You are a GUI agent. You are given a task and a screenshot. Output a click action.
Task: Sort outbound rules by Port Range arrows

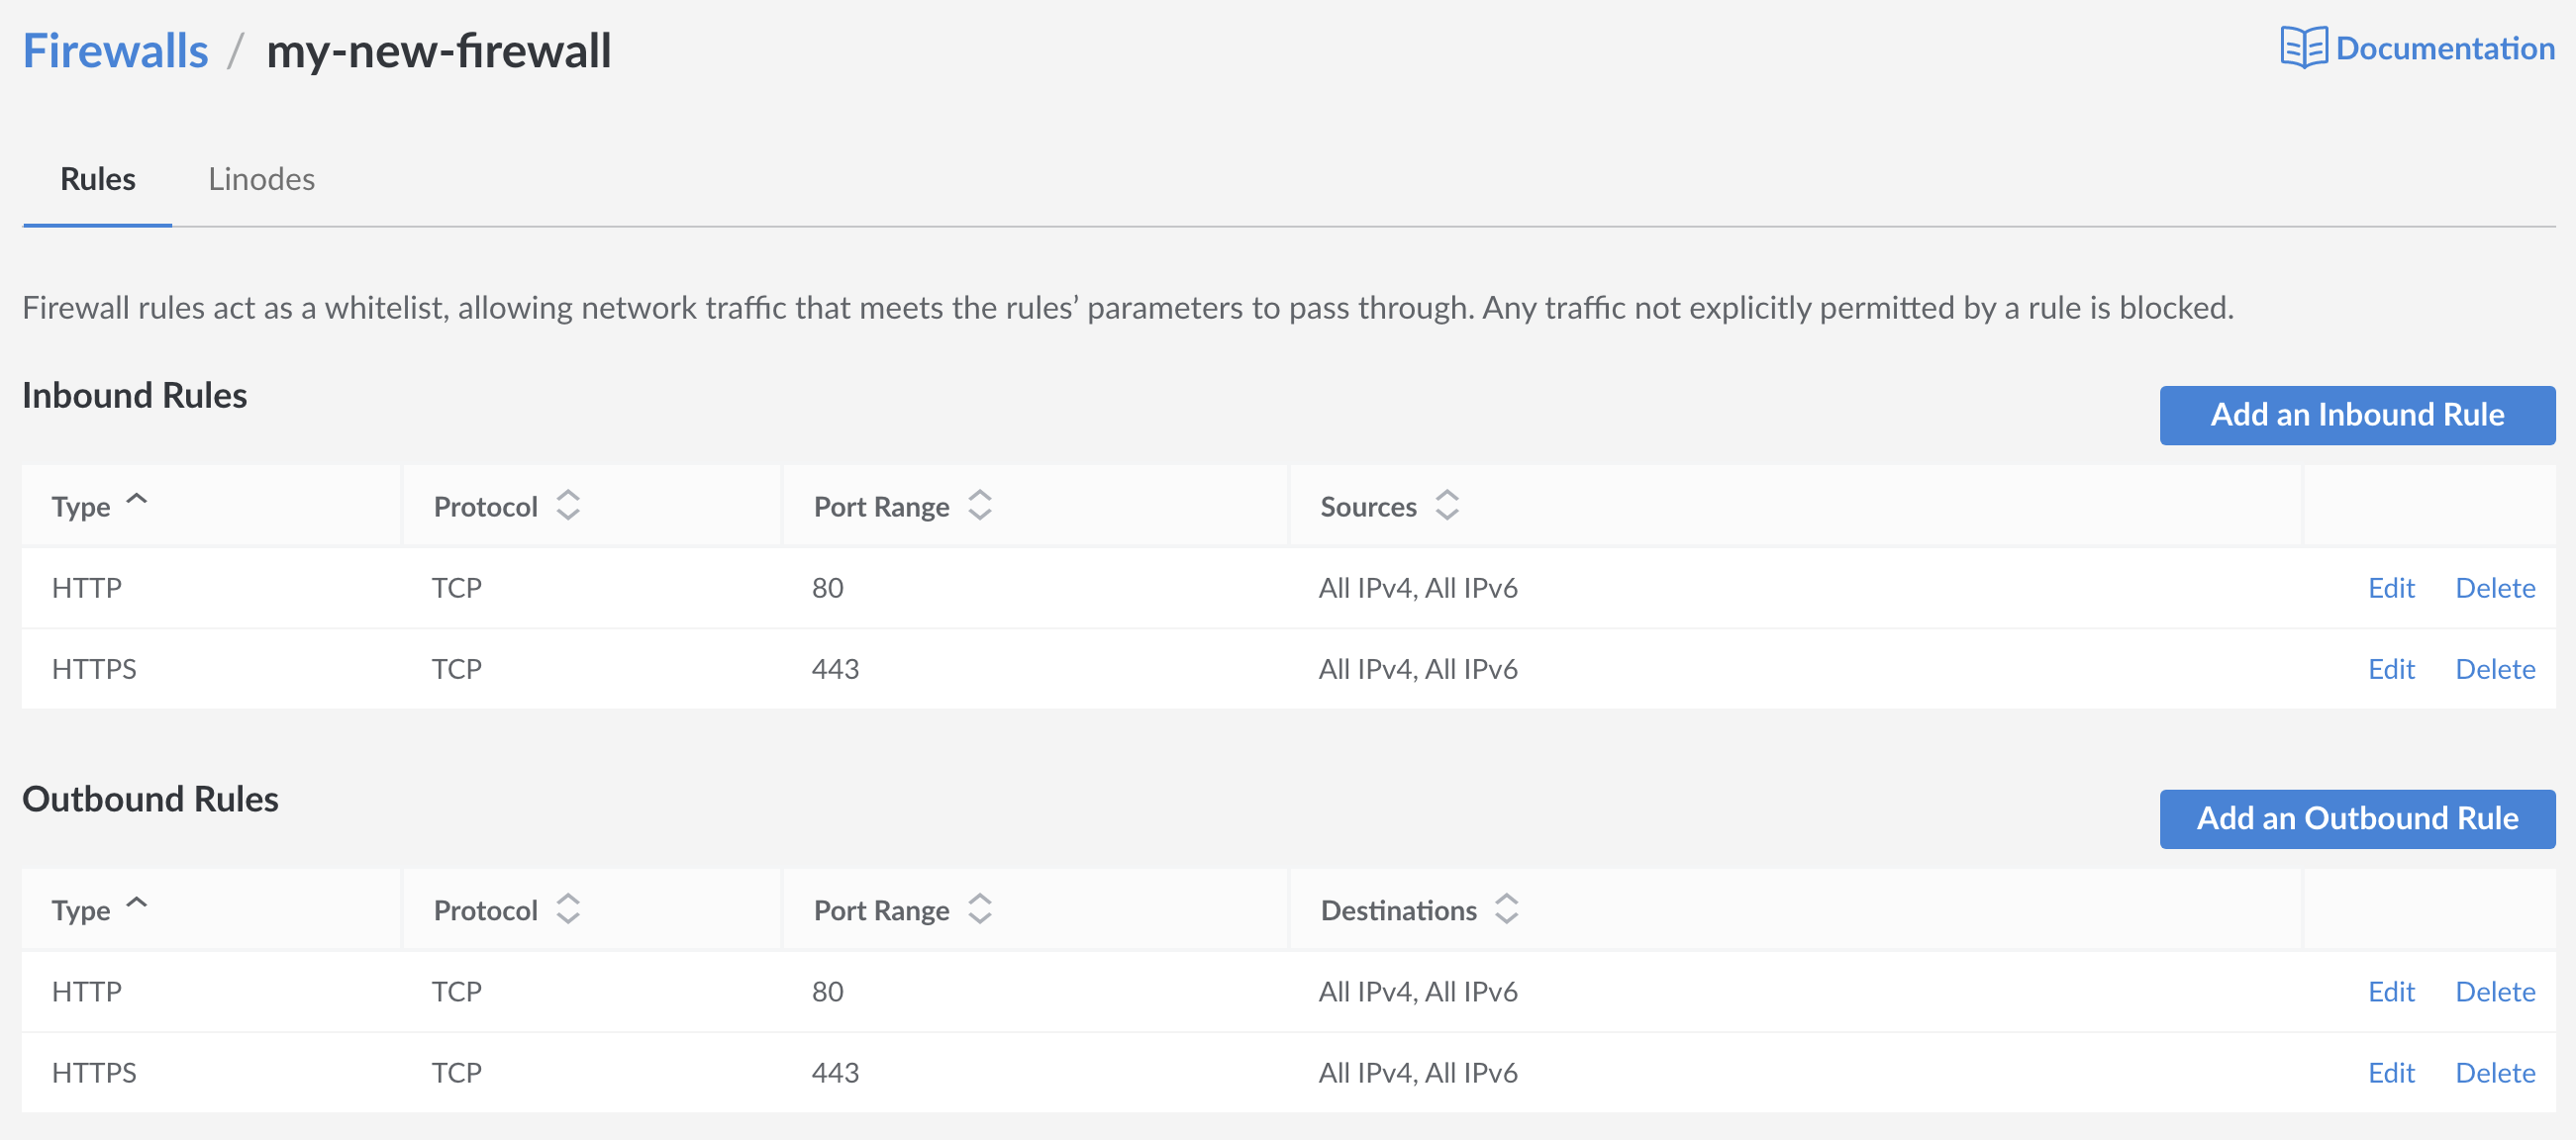(x=980, y=910)
